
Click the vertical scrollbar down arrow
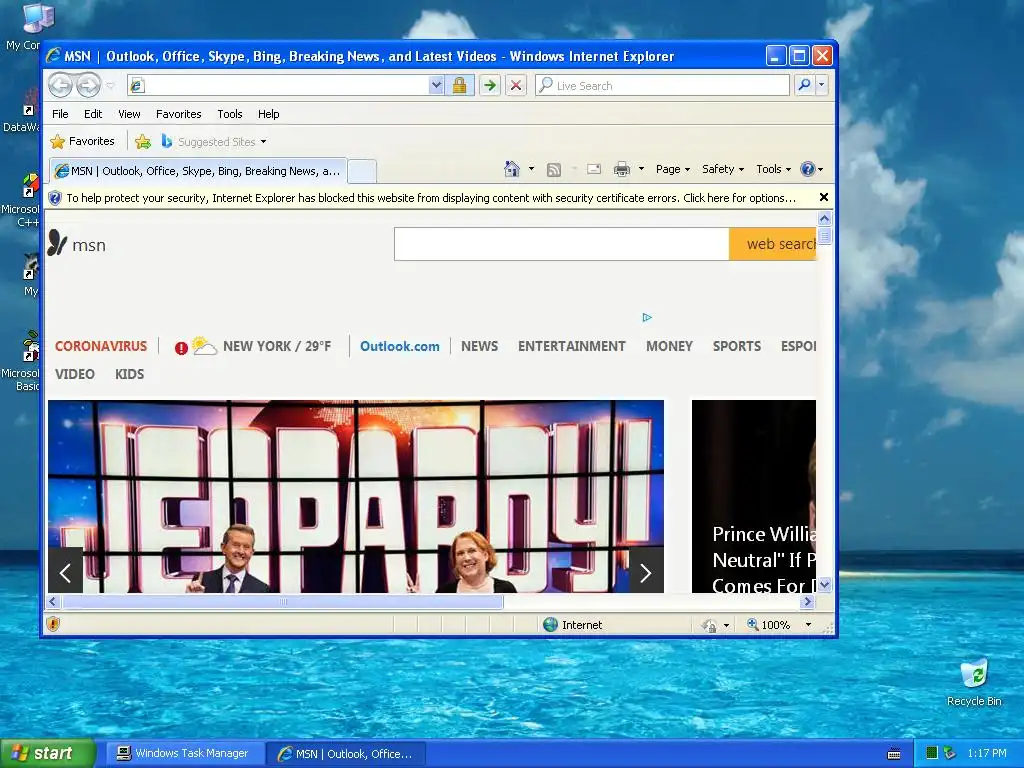coord(824,584)
